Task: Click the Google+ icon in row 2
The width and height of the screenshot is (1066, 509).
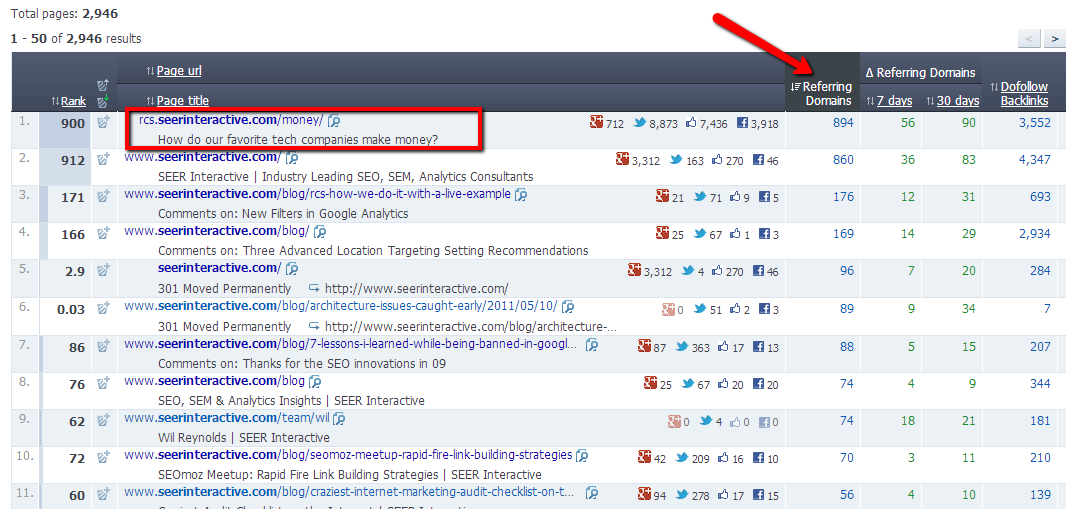Action: [x=624, y=160]
